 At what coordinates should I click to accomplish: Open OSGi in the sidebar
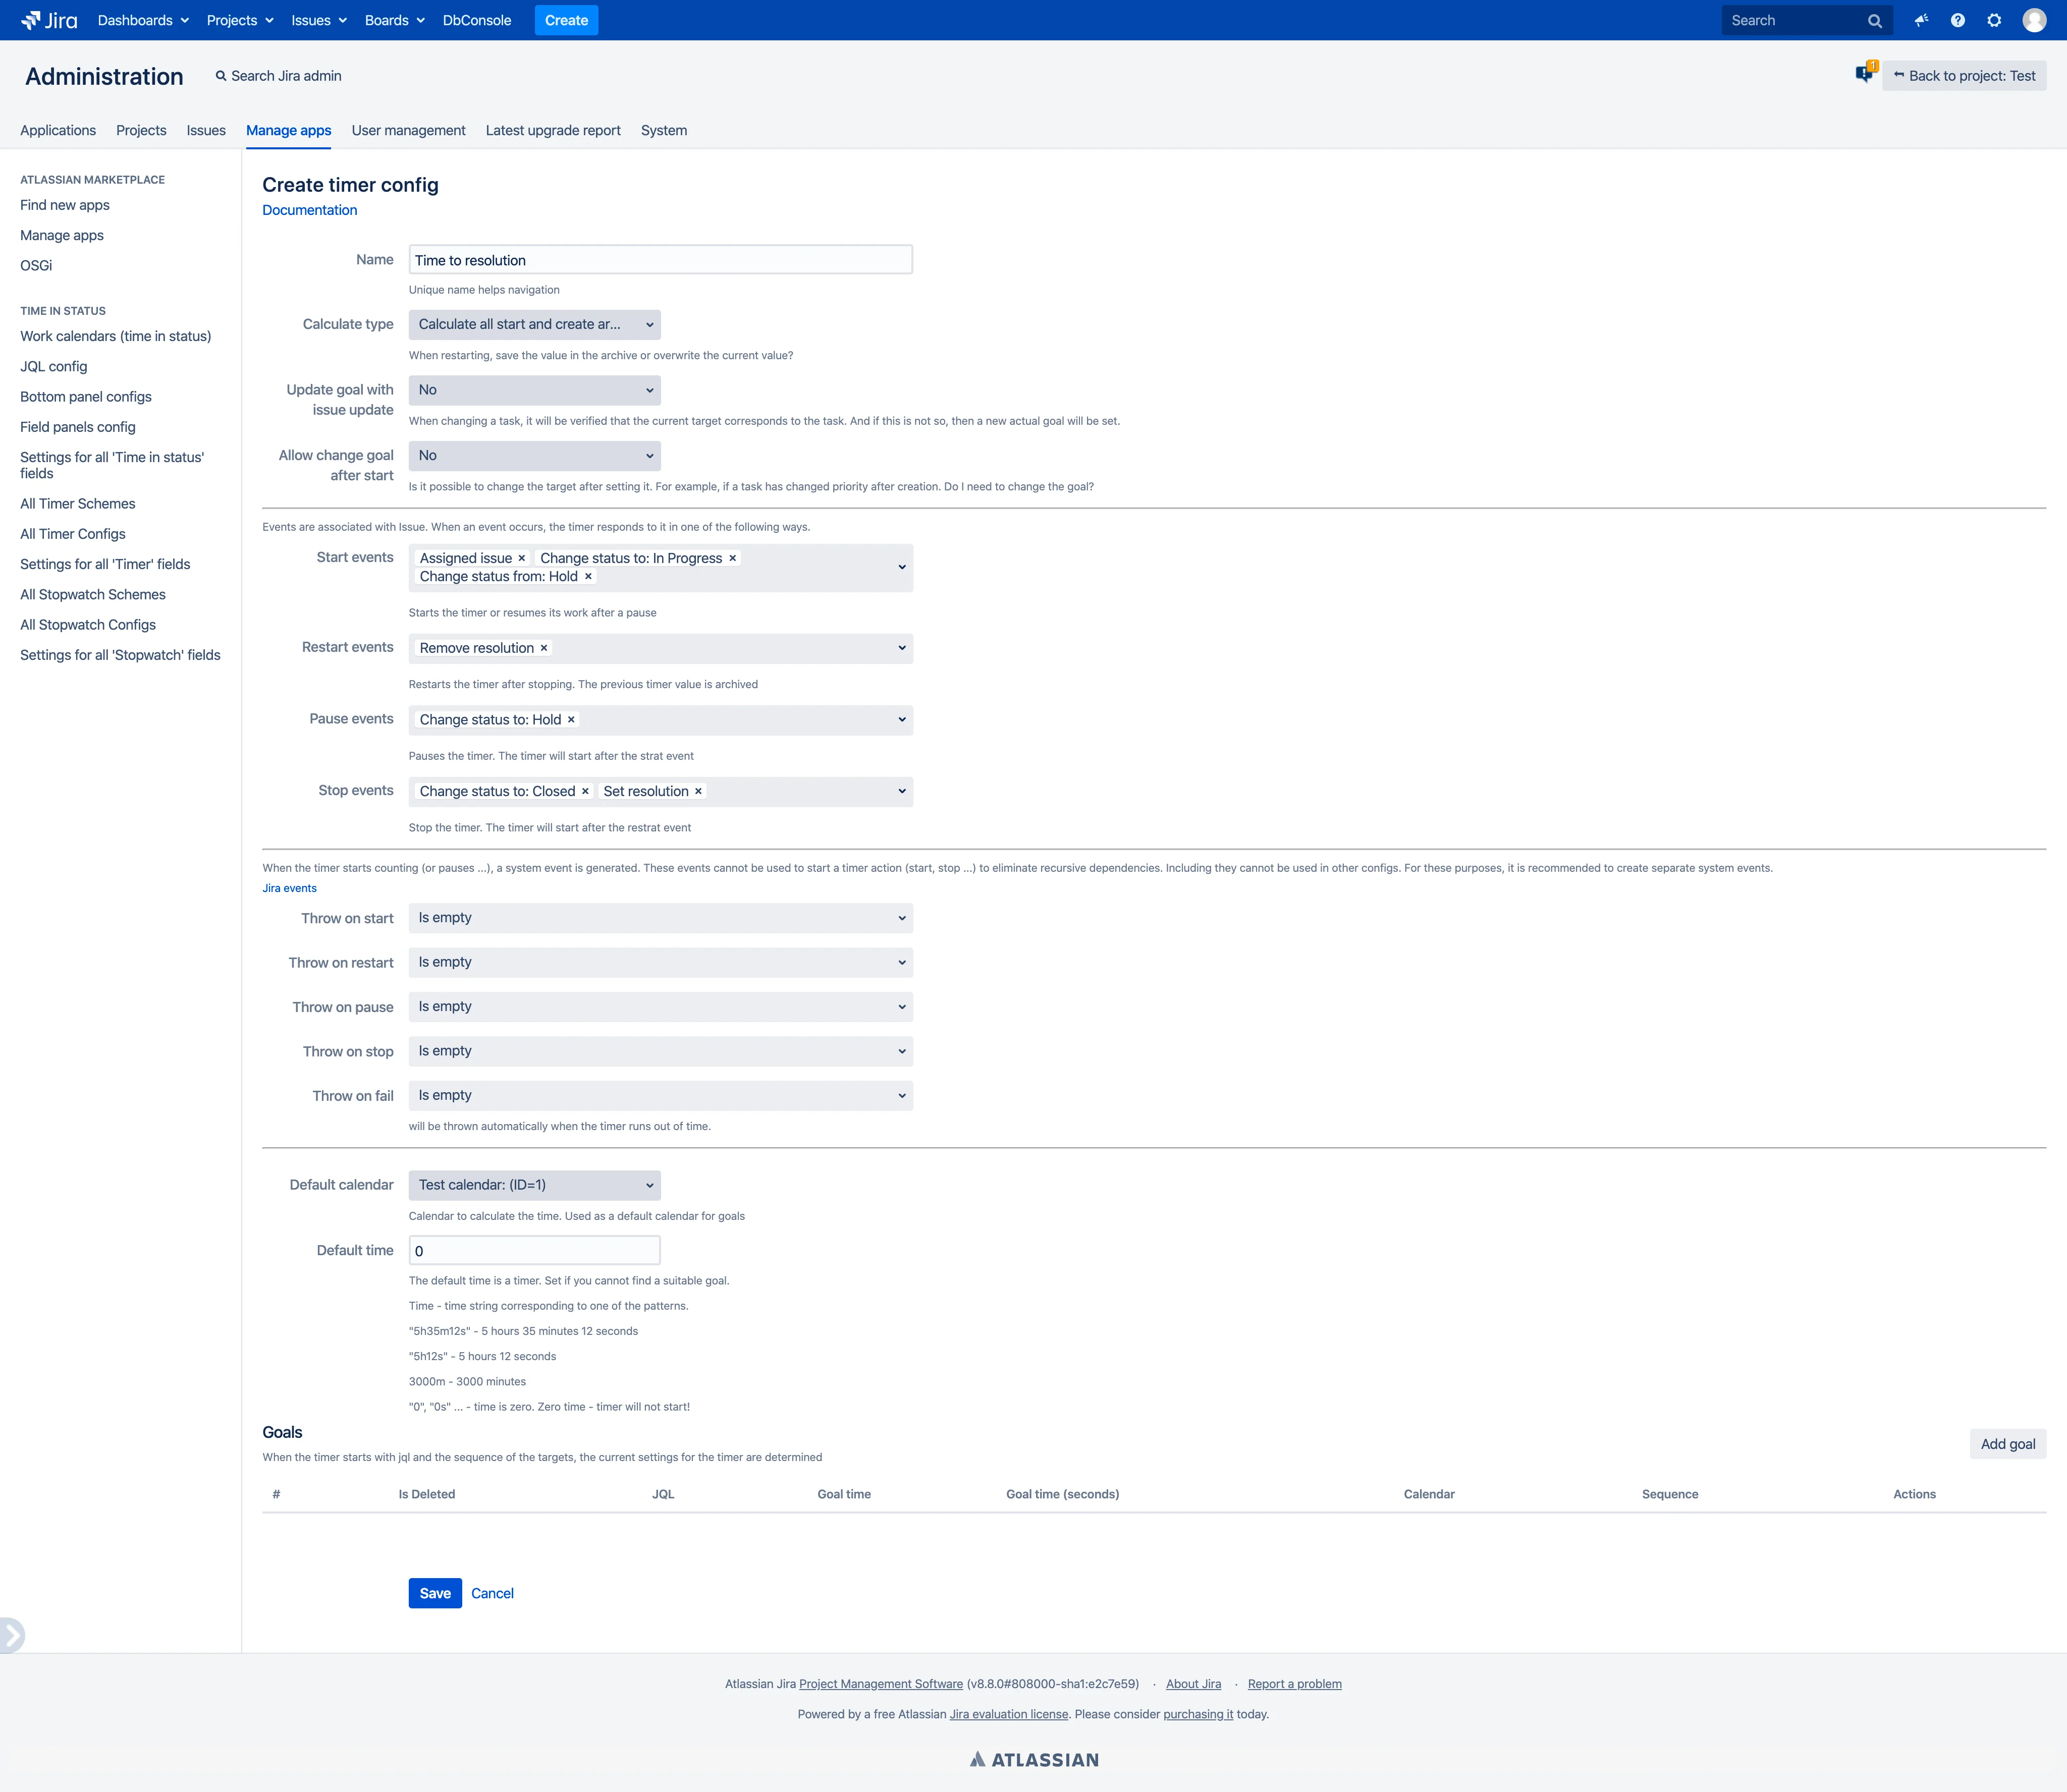[x=36, y=265]
